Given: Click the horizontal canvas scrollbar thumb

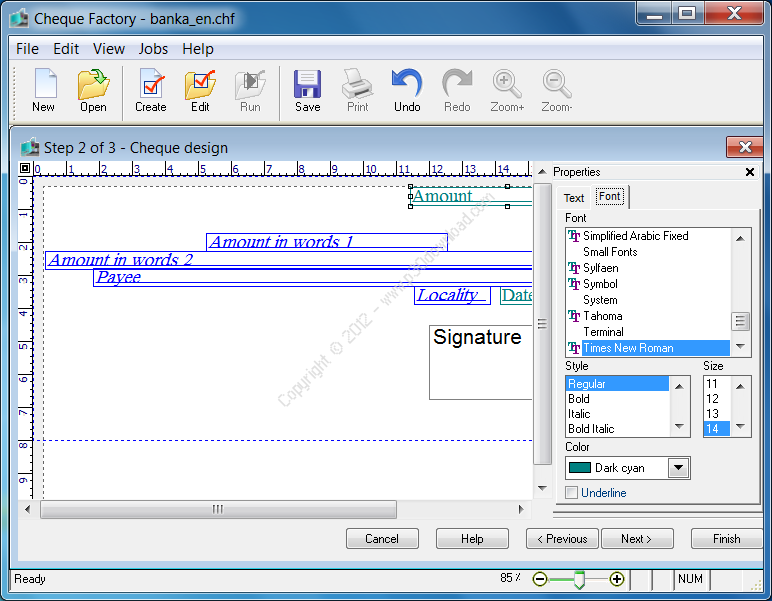Looking at the screenshot, I should click(x=219, y=509).
